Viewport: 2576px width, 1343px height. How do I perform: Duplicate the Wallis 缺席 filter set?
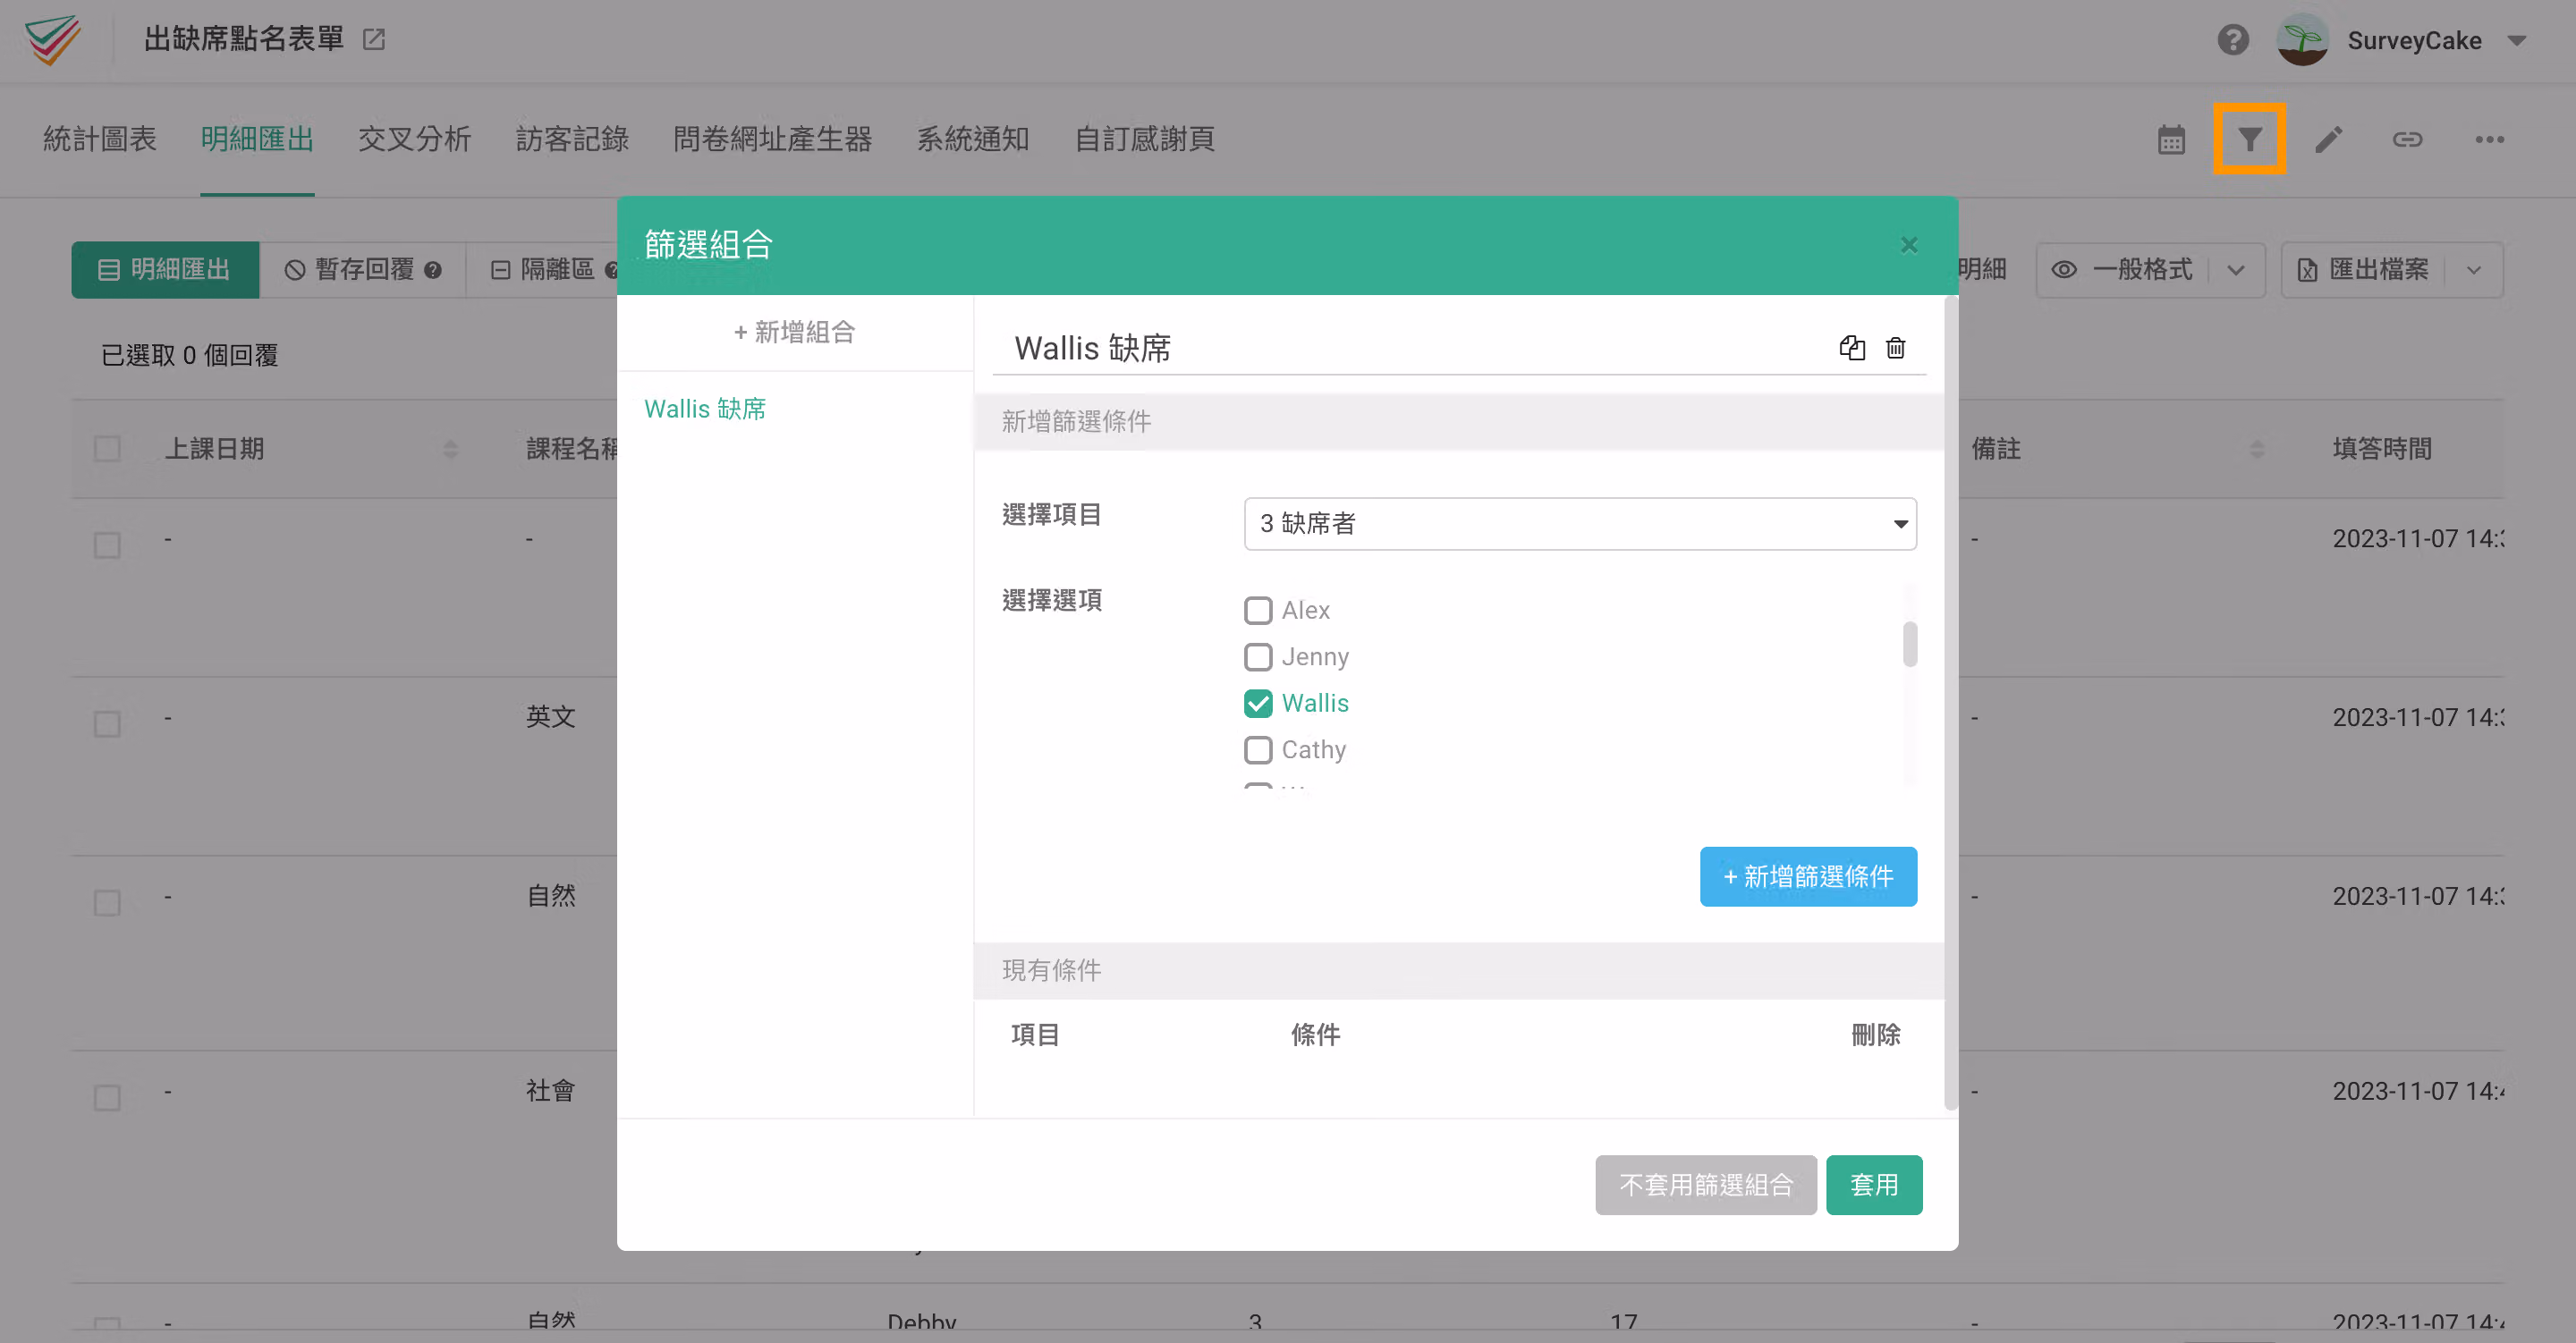1852,348
